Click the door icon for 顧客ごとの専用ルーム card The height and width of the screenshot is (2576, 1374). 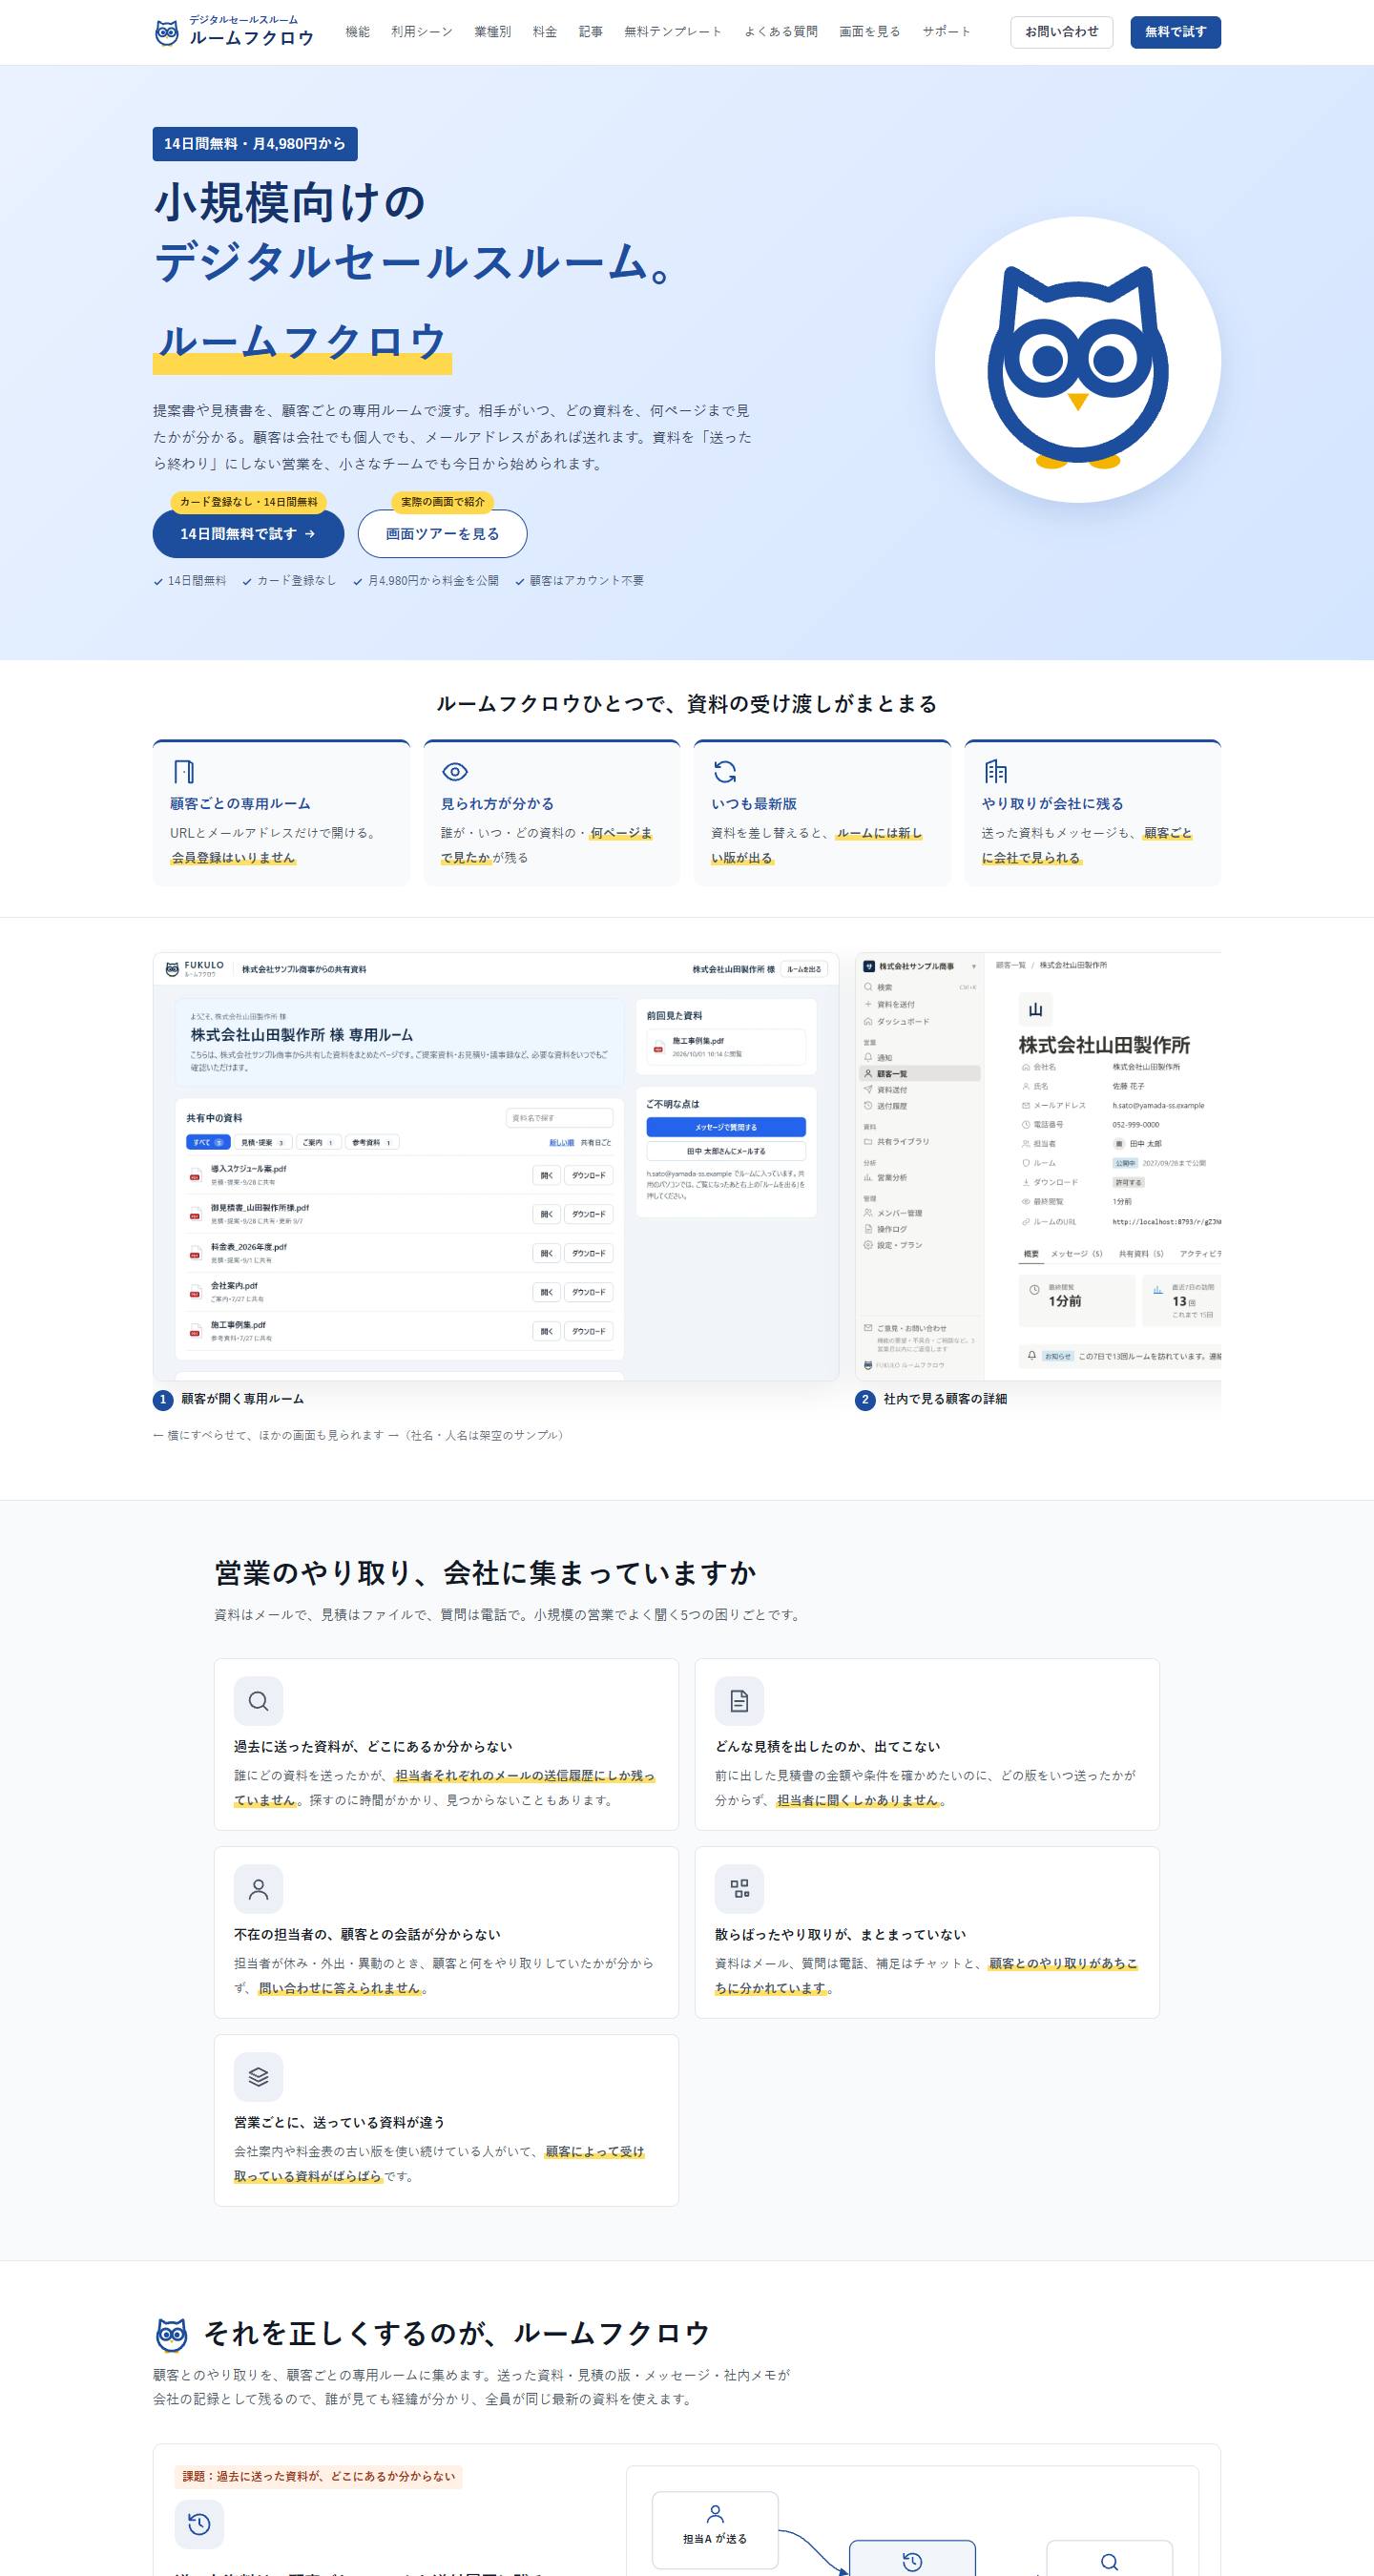pos(184,771)
